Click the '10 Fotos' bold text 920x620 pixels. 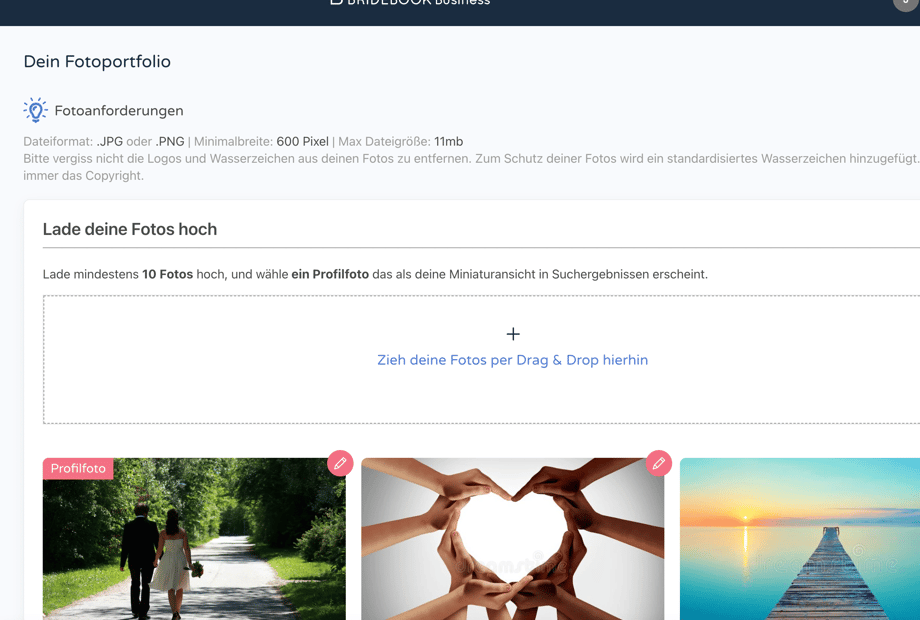pos(167,274)
